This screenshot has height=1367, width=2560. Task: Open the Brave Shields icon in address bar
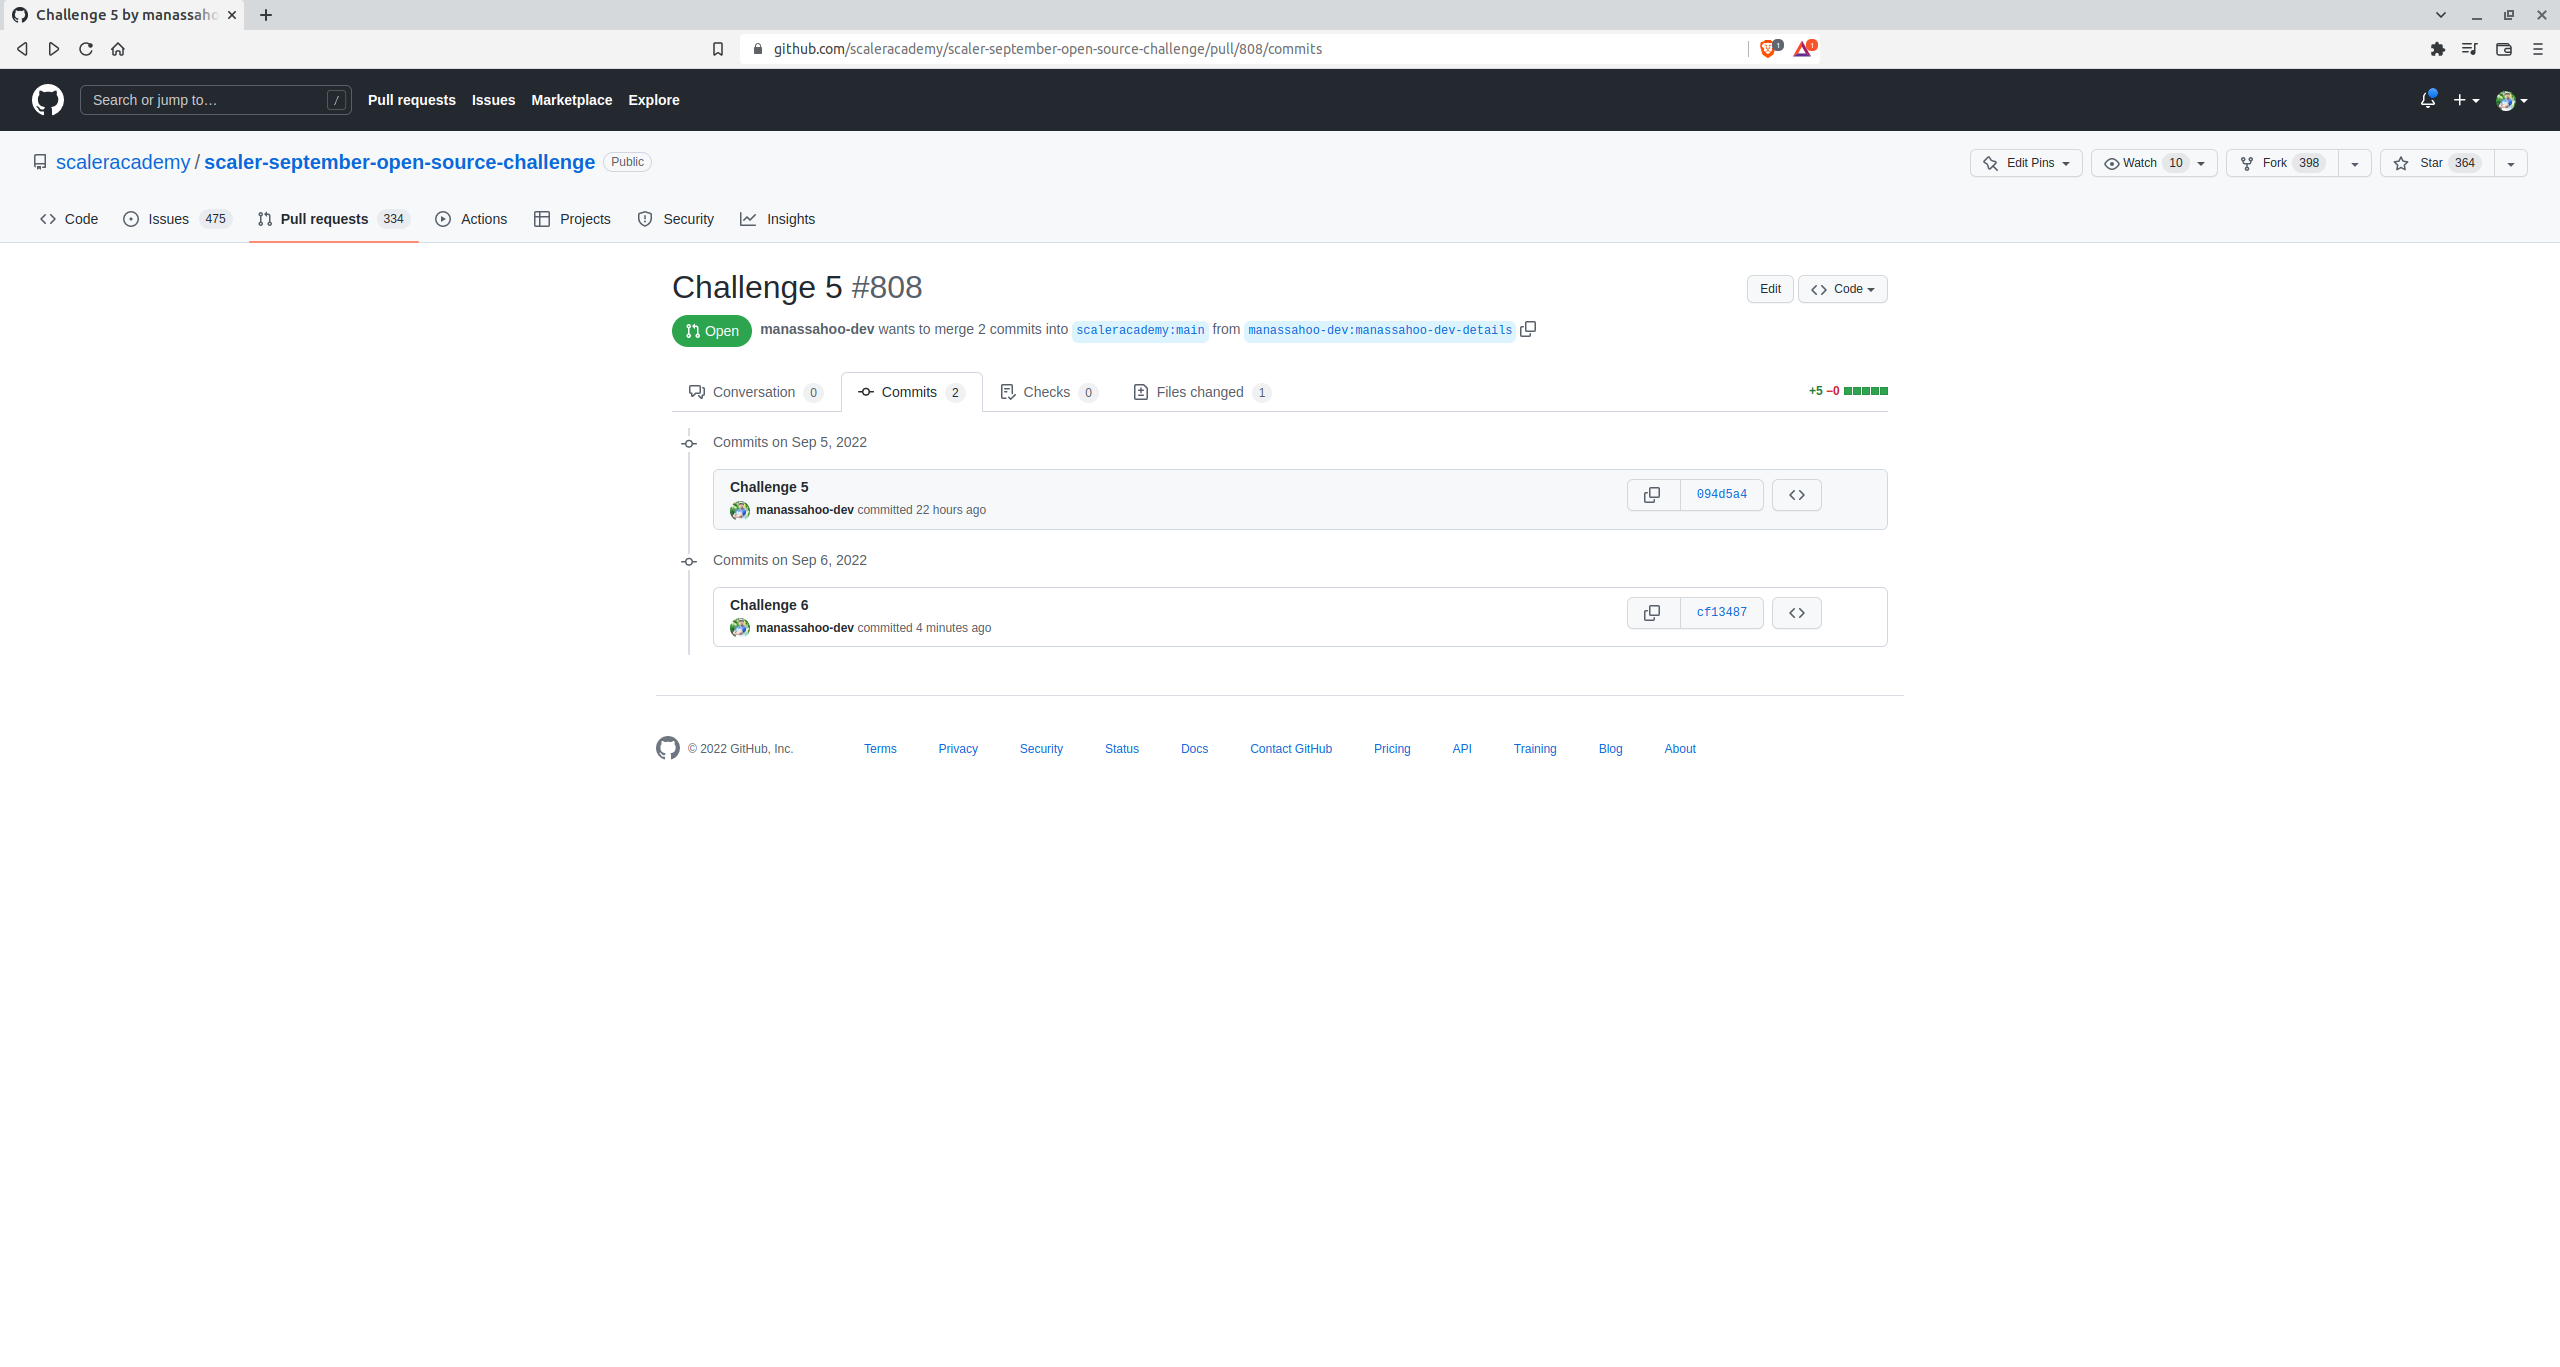click(x=1768, y=48)
